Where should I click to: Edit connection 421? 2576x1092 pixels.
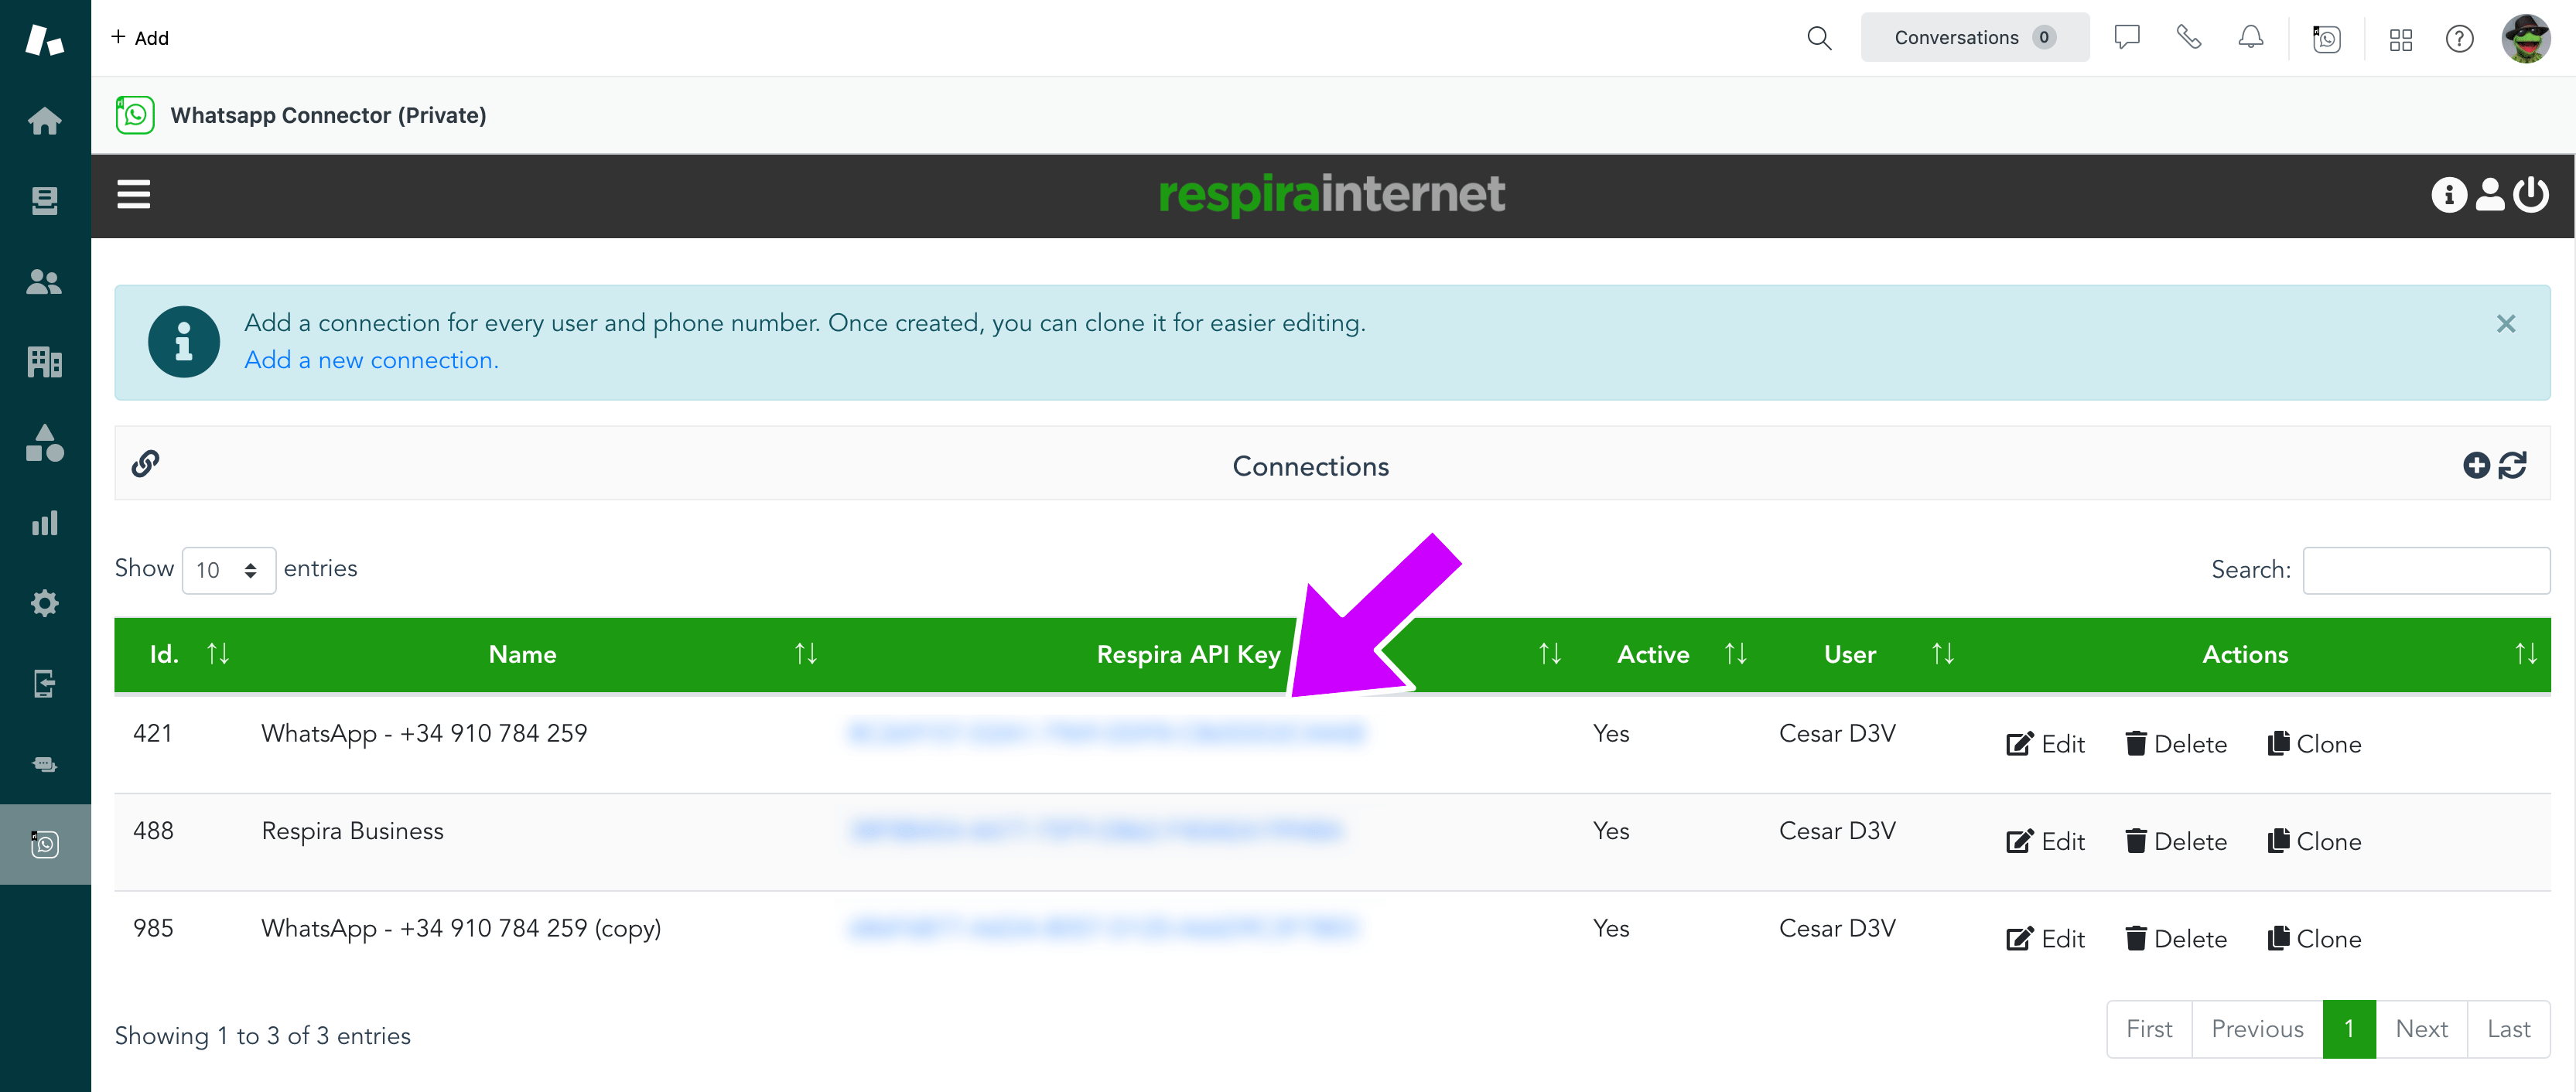pyautogui.click(x=2045, y=744)
